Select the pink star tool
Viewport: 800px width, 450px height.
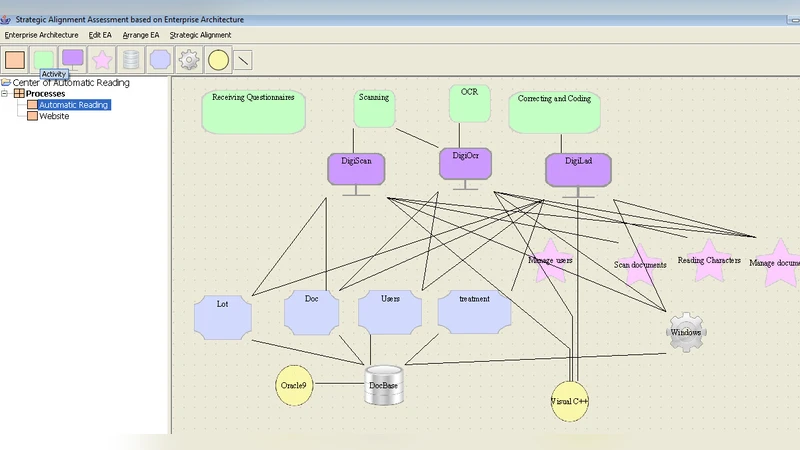click(102, 60)
